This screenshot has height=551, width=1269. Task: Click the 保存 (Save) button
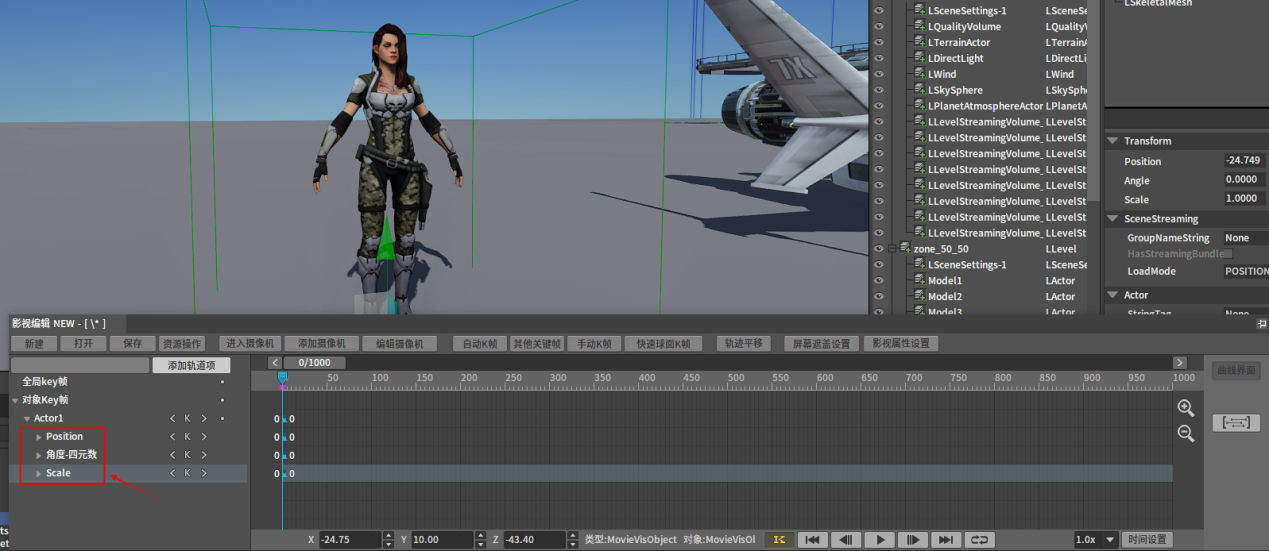tap(132, 343)
